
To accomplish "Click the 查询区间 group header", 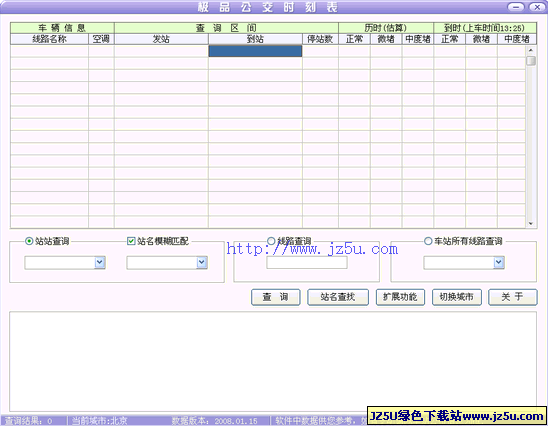I will (226, 28).
